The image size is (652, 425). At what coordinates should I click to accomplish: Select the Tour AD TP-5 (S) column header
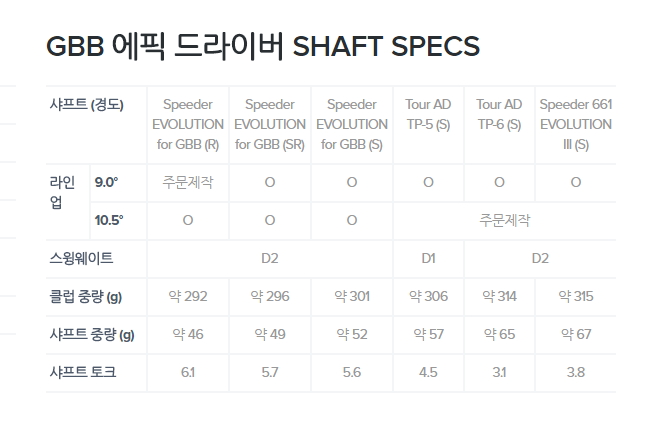[x=428, y=115]
